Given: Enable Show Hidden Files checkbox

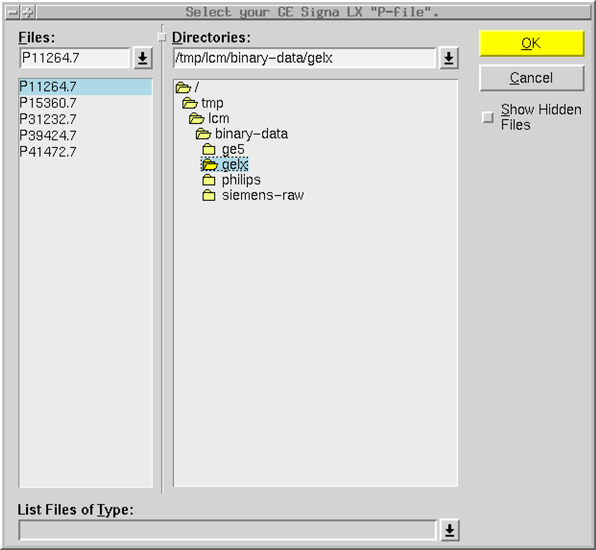Looking at the screenshot, I should pyautogui.click(x=488, y=117).
